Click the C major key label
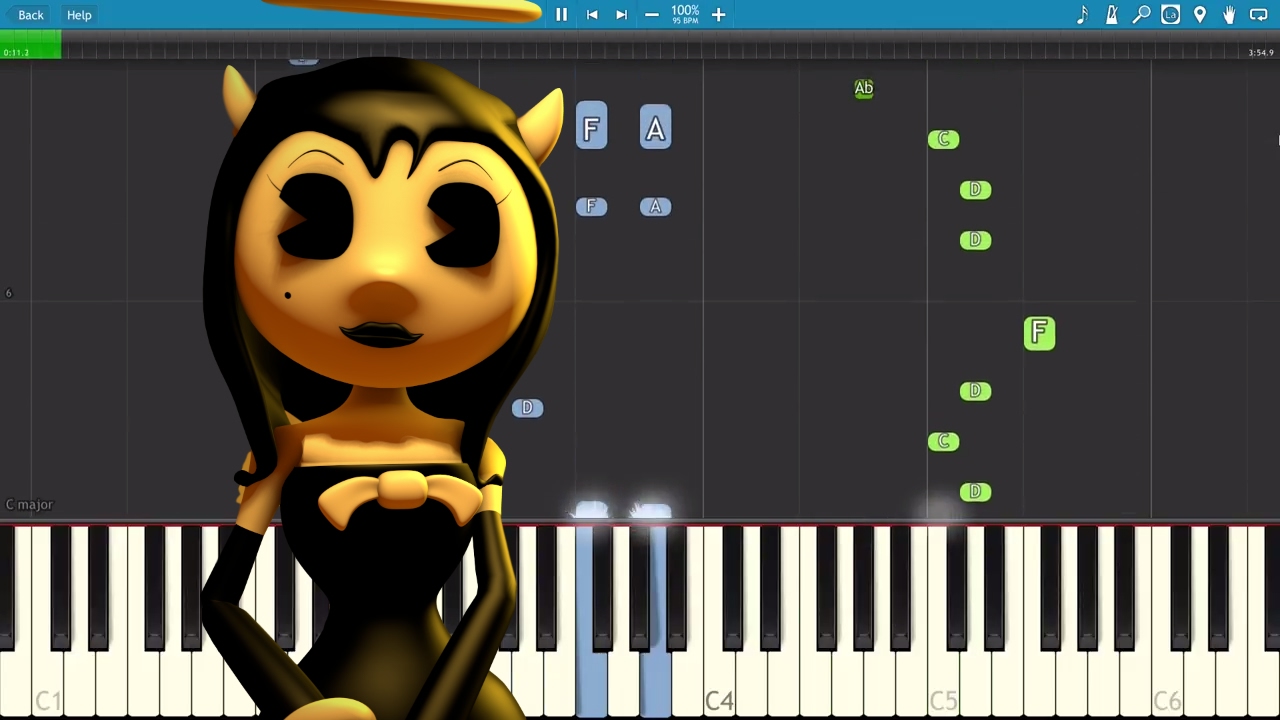The height and width of the screenshot is (720, 1280). [x=29, y=505]
